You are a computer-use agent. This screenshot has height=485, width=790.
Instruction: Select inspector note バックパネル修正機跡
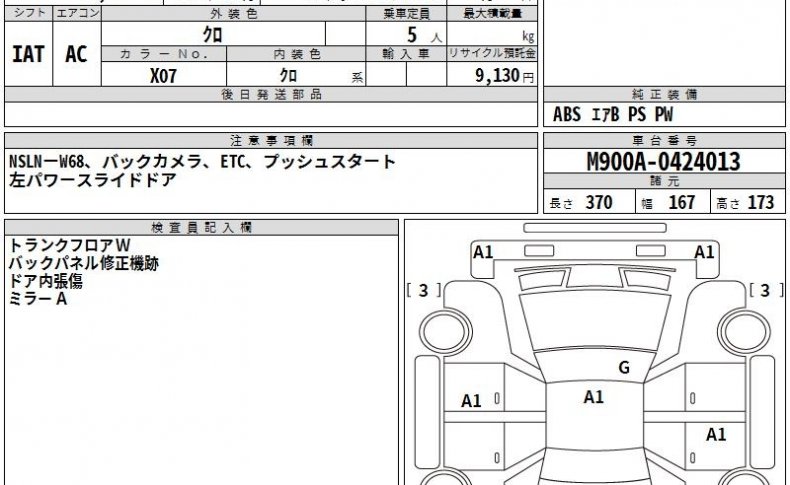[84, 263]
